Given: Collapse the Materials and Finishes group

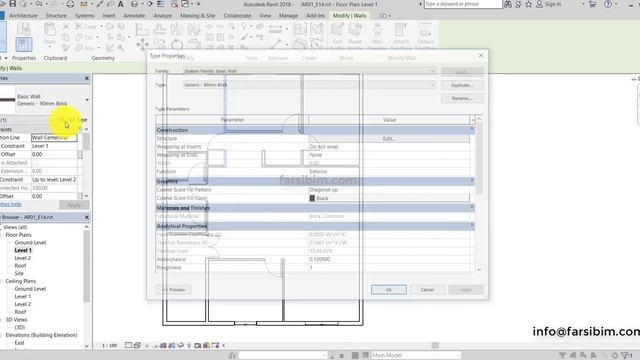Looking at the screenshot, I should click(472, 207).
